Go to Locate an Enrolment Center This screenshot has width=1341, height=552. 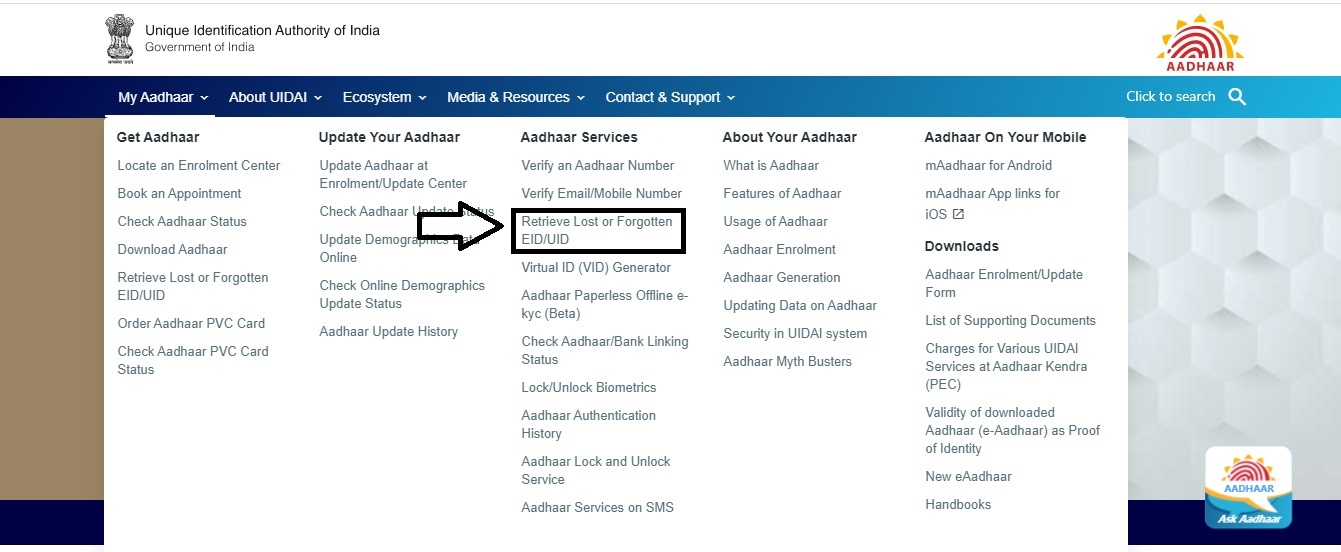pos(199,166)
